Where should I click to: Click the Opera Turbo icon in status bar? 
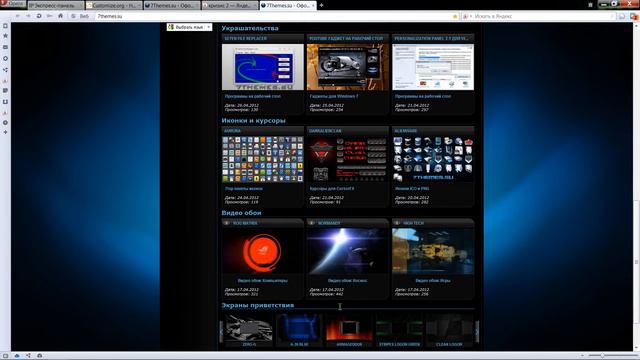pyautogui.click(x=39, y=356)
